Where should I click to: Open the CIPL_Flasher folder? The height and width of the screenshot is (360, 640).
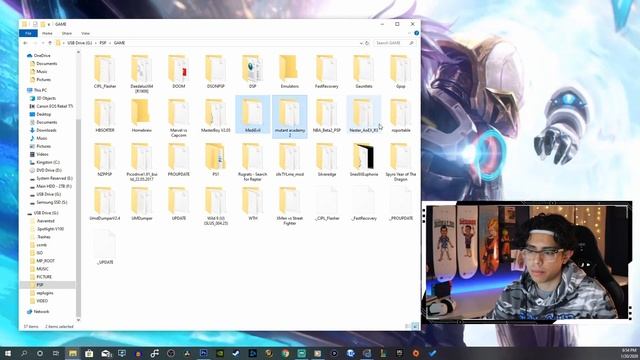click(x=104, y=72)
